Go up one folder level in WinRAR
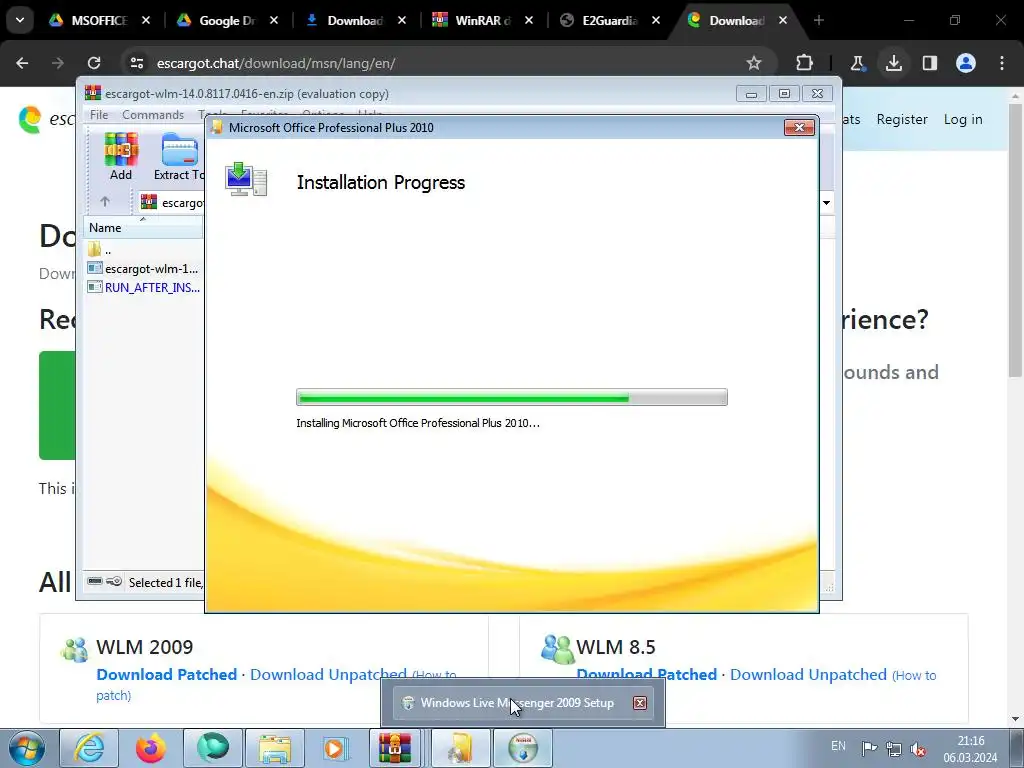This screenshot has width=1024, height=768. [104, 202]
